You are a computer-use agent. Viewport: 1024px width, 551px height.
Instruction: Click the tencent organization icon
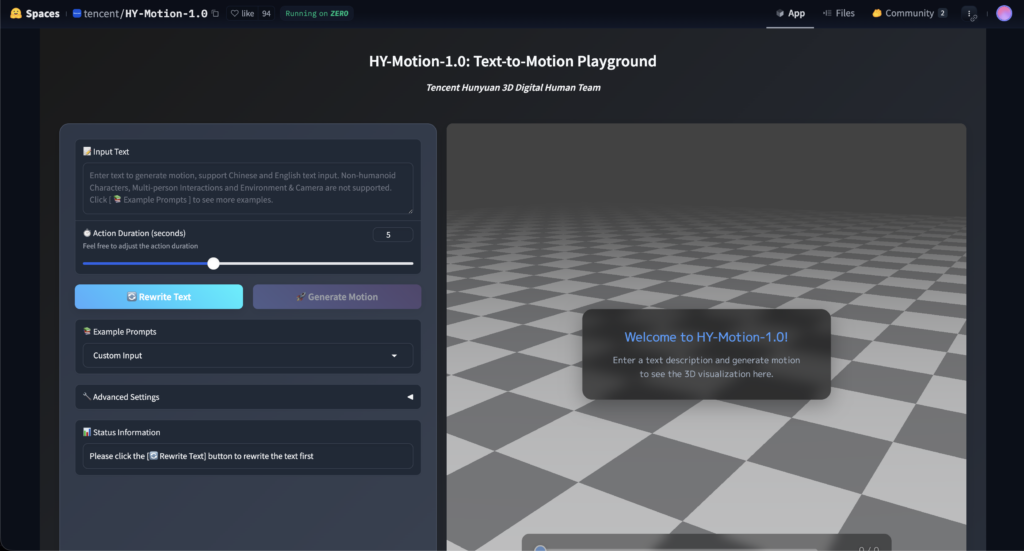78,14
